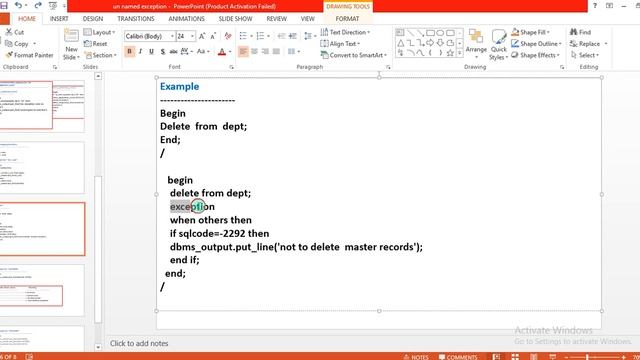Select the rectangle shape
Image resolution: width=640 pixels, height=360 pixels.
coord(430,33)
